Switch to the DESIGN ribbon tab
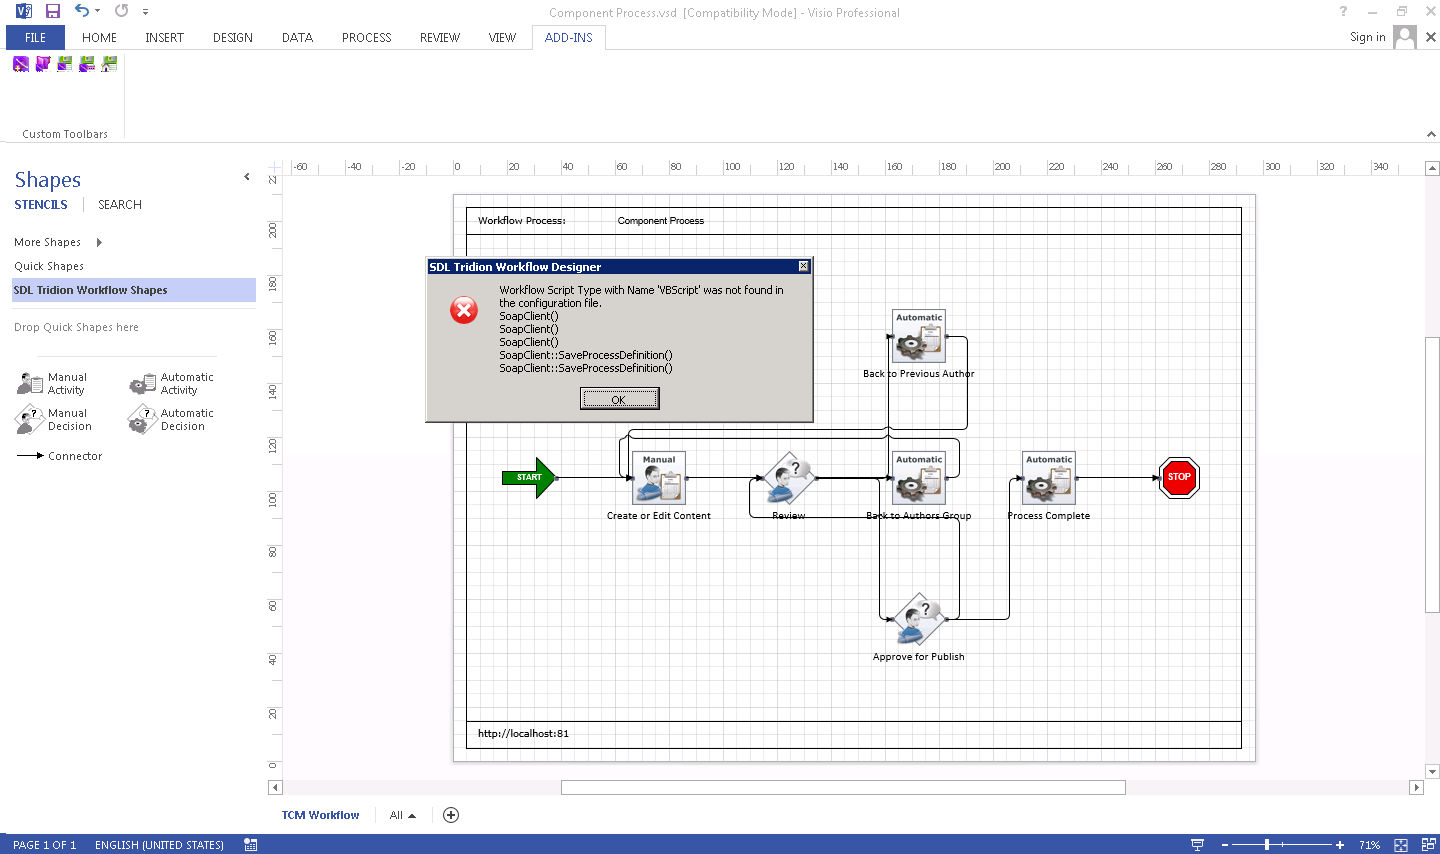The height and width of the screenshot is (854, 1440). [232, 38]
